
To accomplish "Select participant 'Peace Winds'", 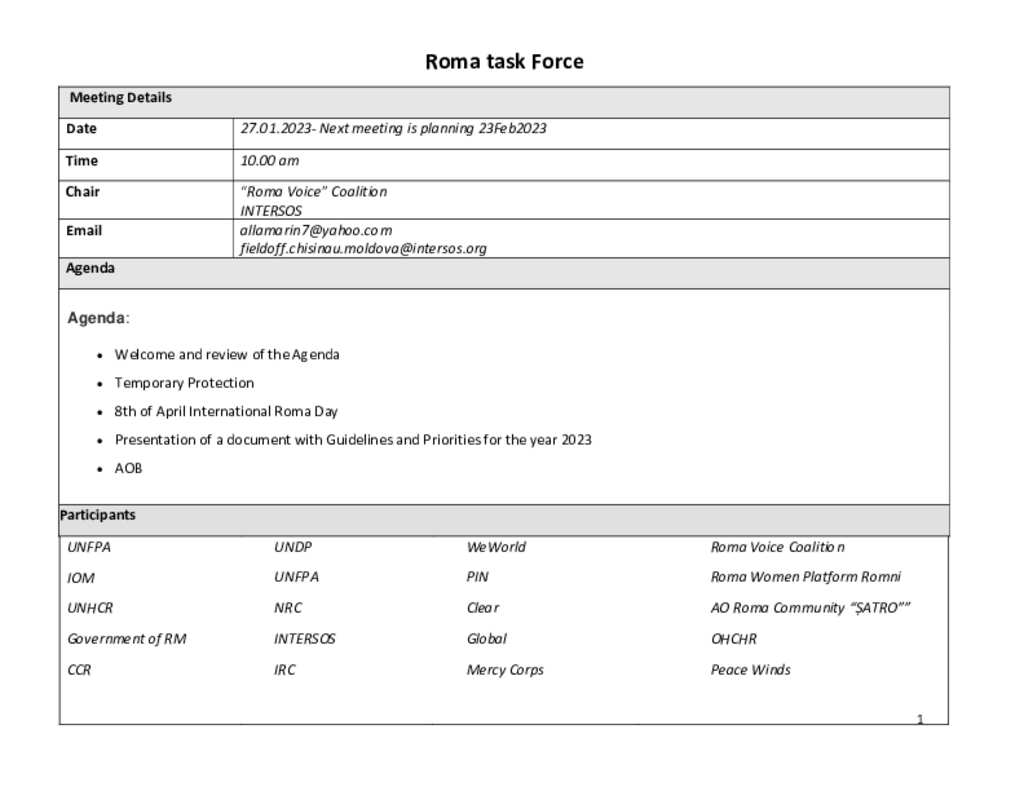I will 750,670.
